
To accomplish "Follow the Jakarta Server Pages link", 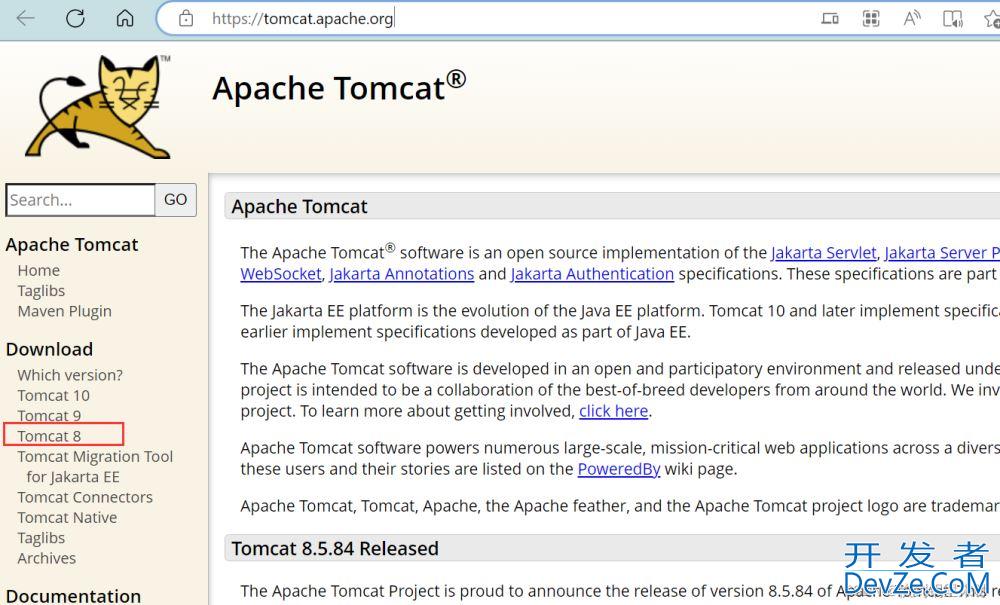I will (942, 253).
